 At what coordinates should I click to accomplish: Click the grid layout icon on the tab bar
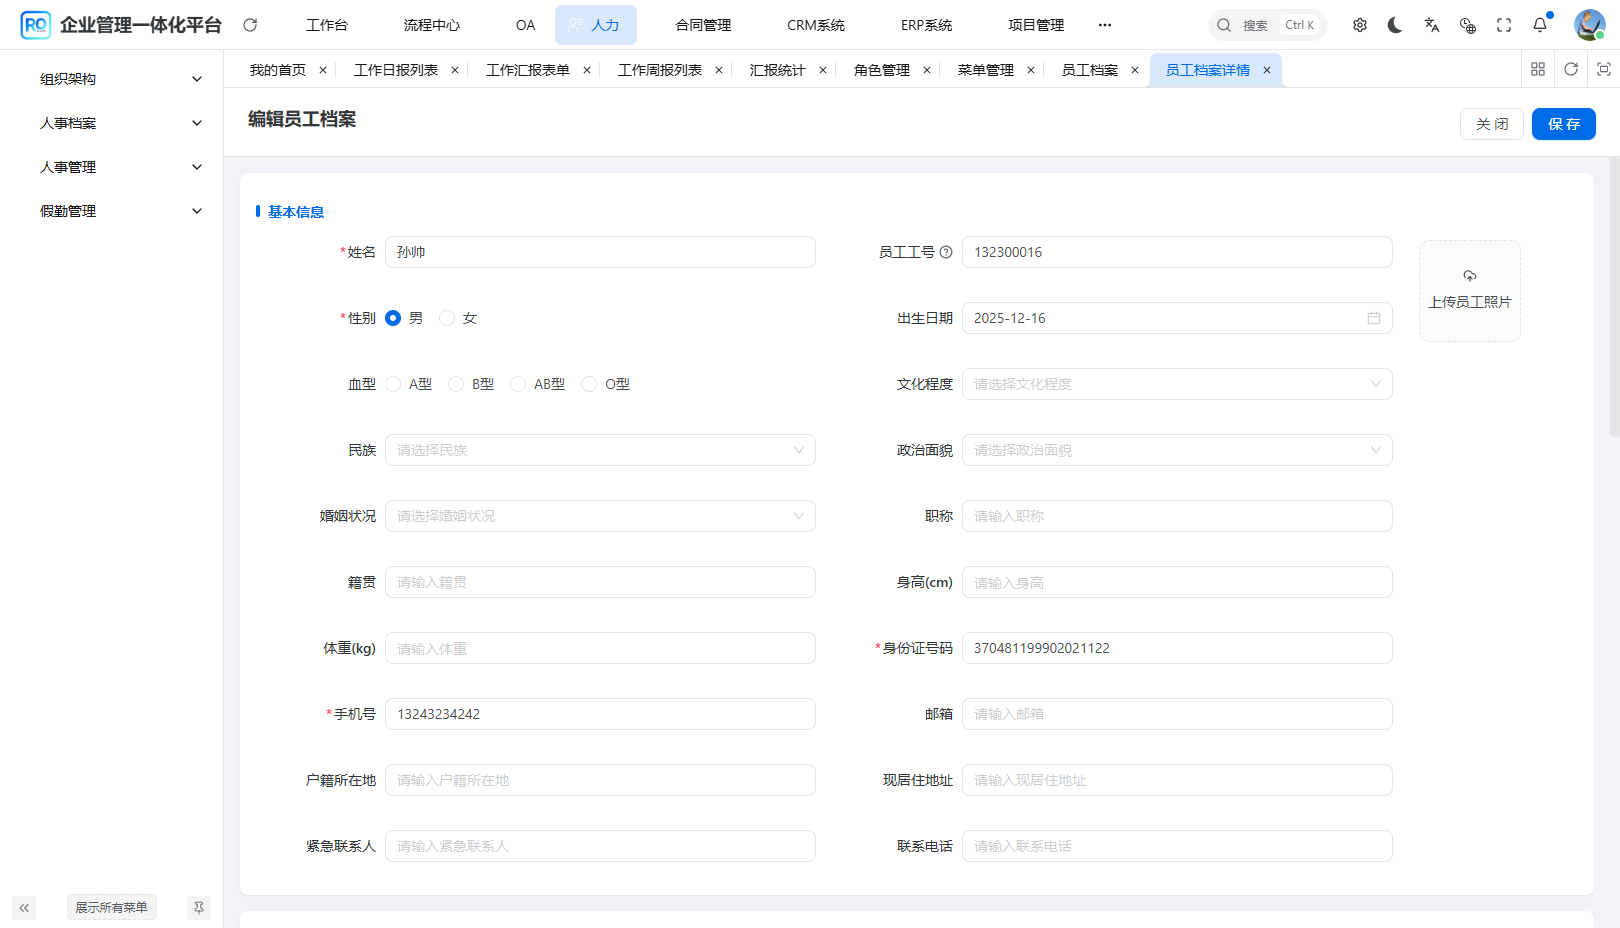1538,69
